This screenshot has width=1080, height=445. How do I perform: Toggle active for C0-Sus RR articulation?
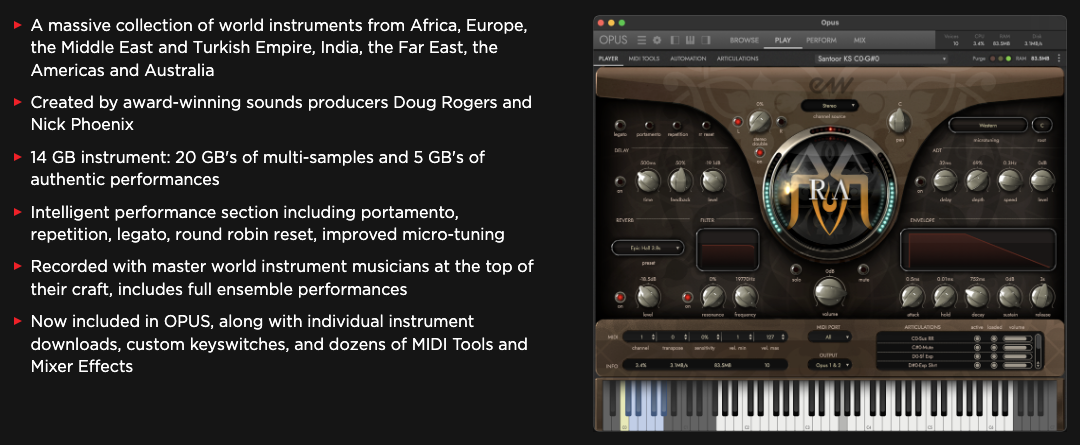tap(977, 339)
